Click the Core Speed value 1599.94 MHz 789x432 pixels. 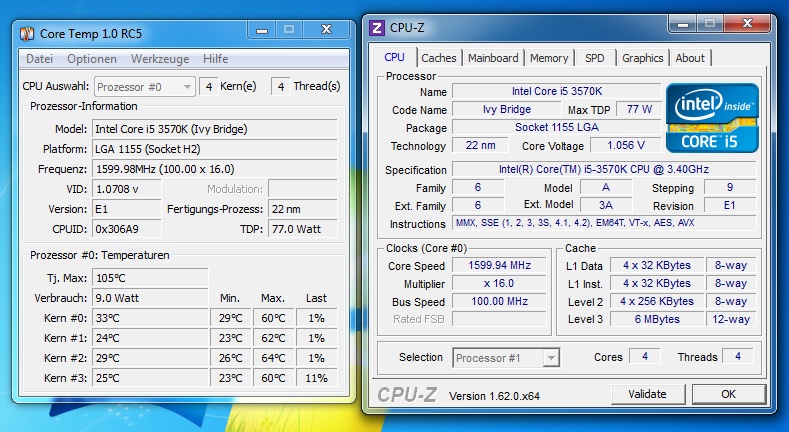coord(499,266)
